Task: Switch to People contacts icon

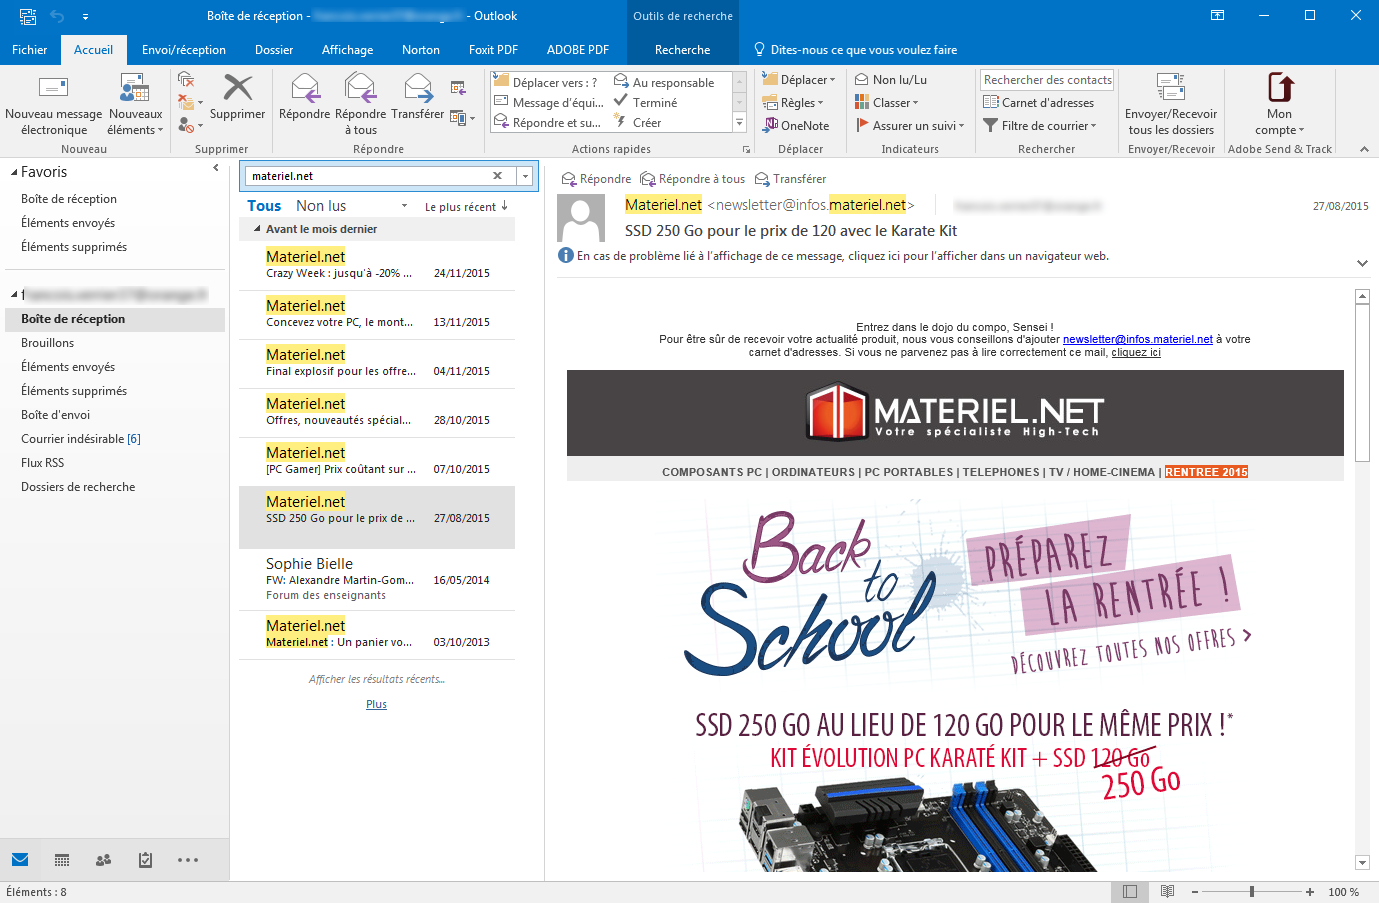Action: click(103, 860)
